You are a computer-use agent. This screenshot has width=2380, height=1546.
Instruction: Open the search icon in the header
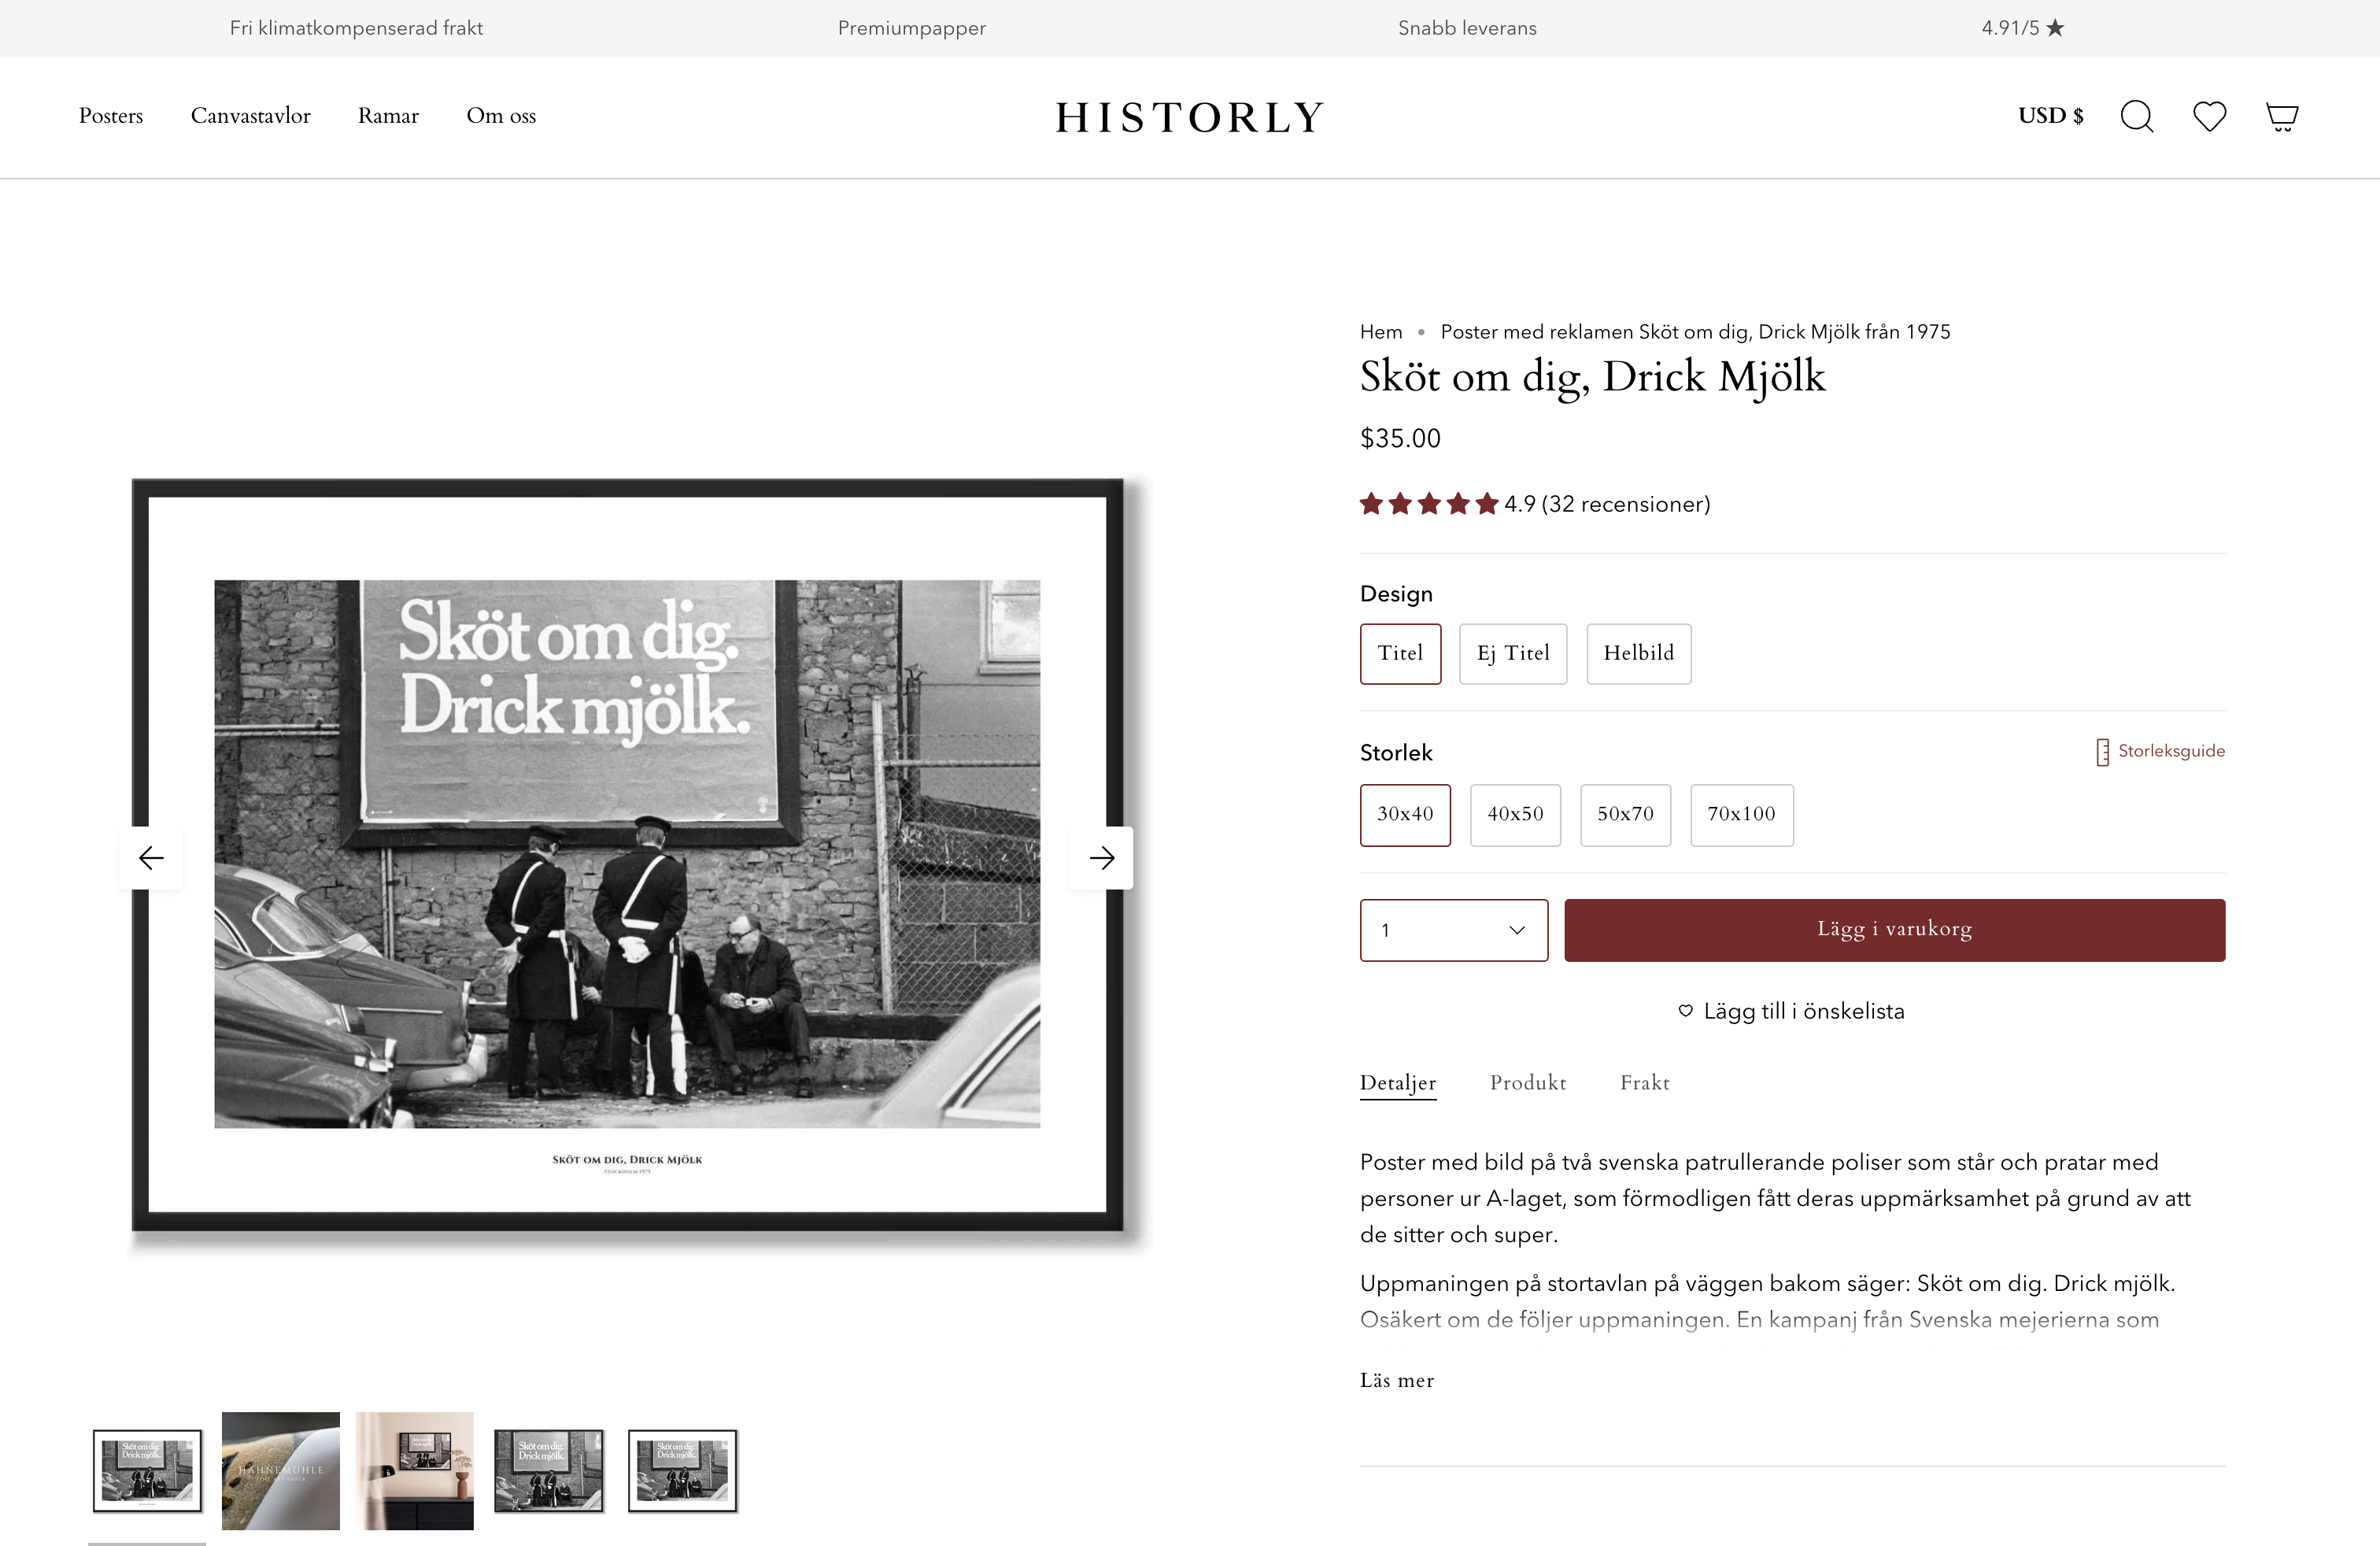2137,116
